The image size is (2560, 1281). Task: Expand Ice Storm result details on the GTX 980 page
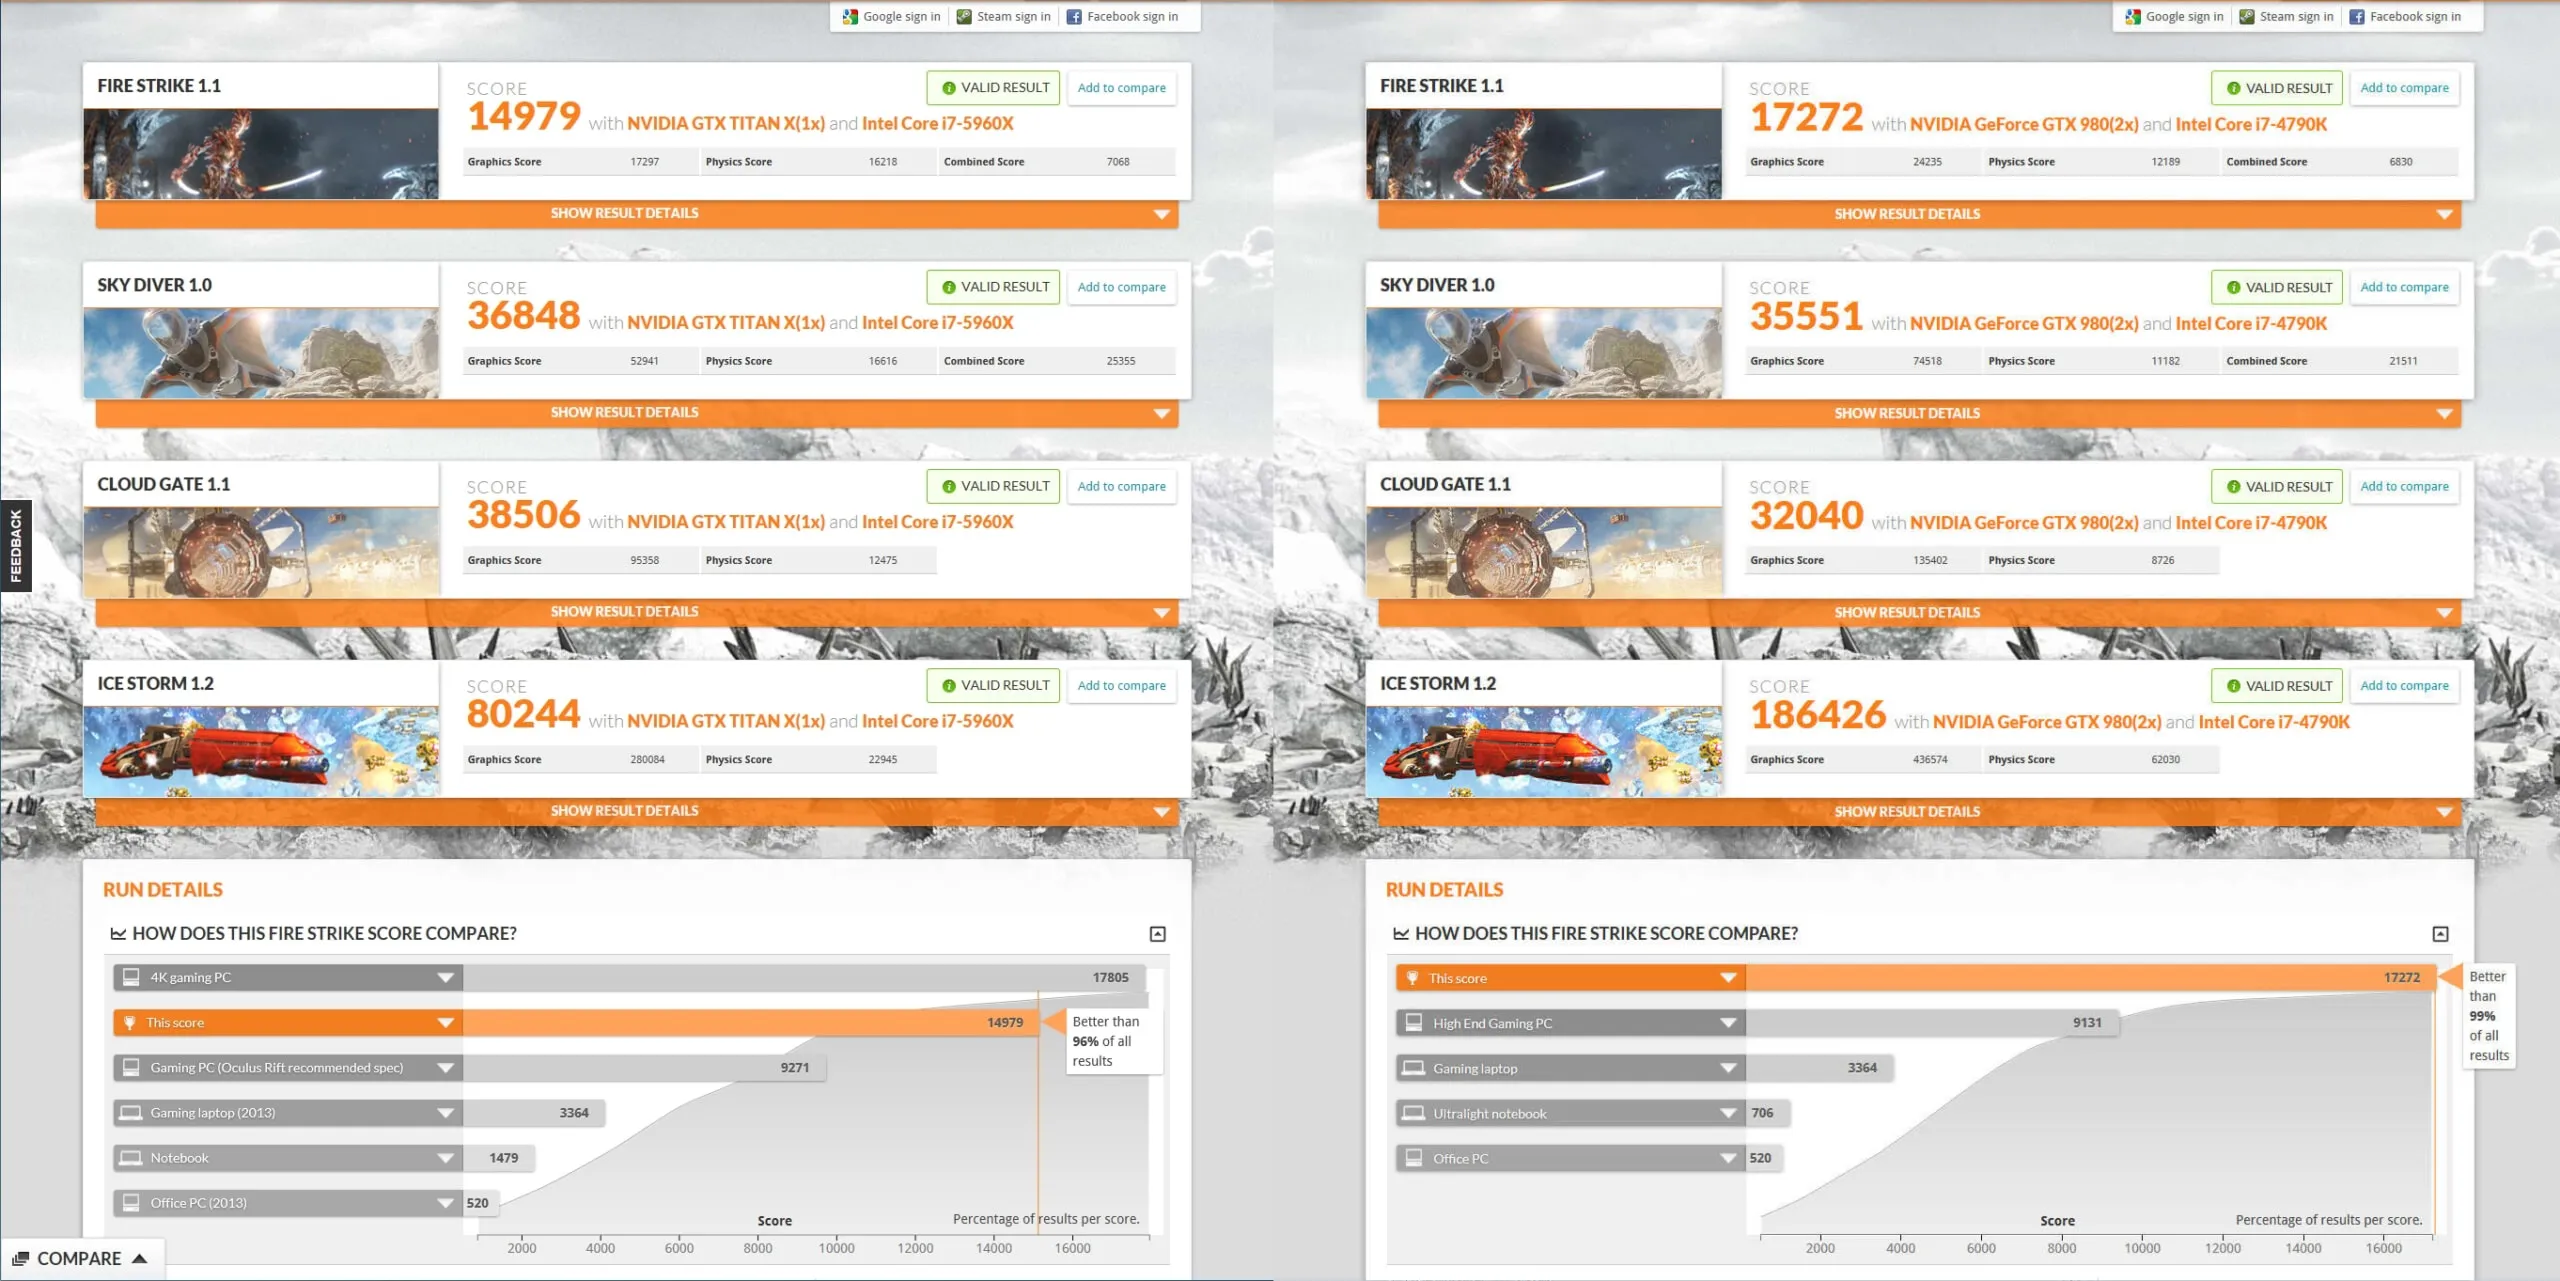pyautogui.click(x=1919, y=812)
